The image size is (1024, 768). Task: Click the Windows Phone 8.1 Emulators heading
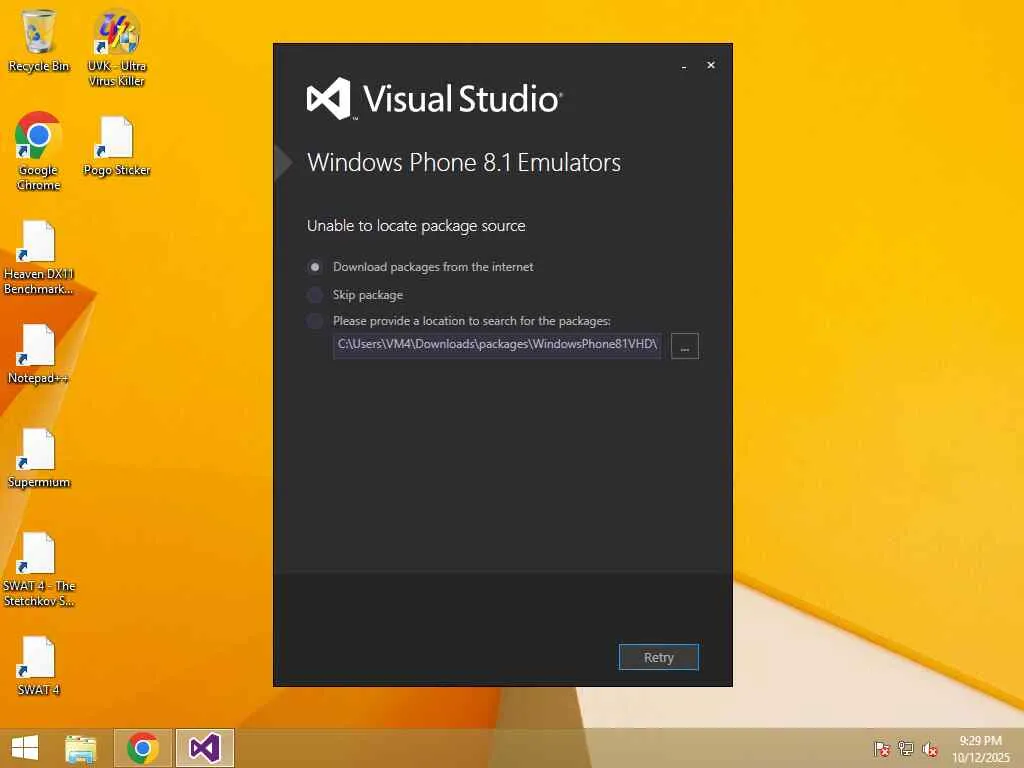(x=464, y=163)
